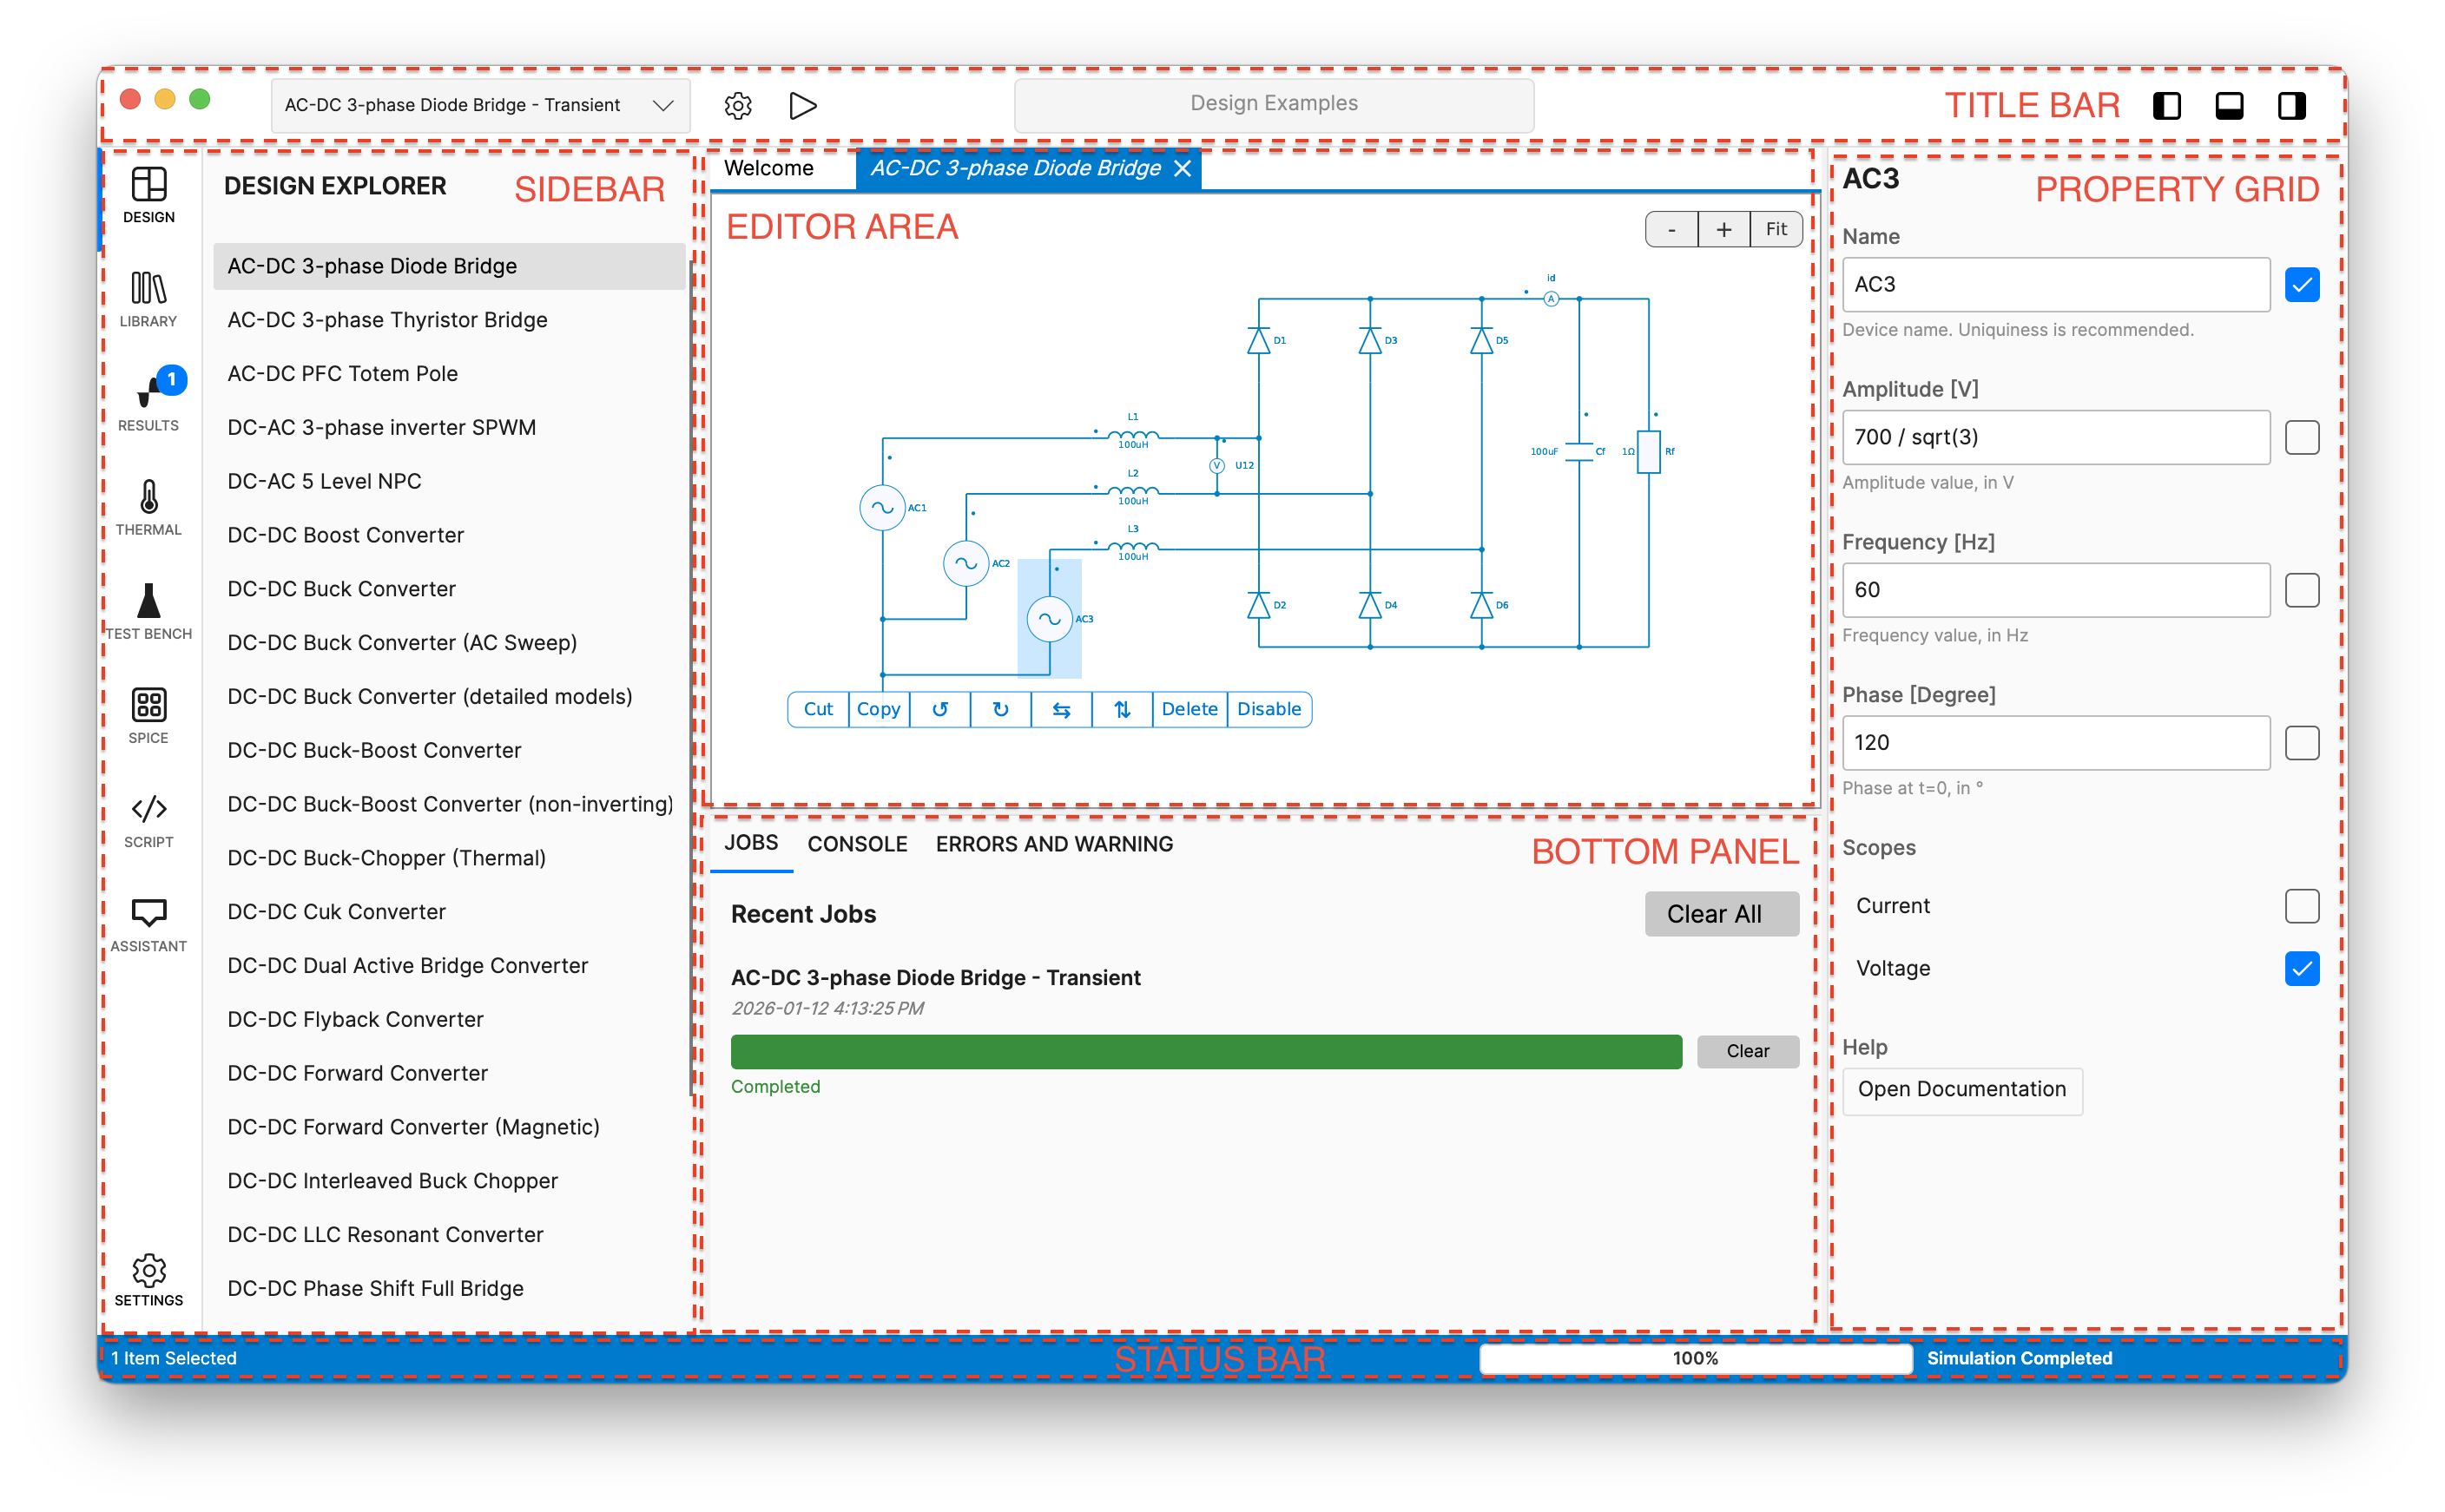Open the Test Bench panel
This screenshot has height=1512, width=2445.
(148, 611)
